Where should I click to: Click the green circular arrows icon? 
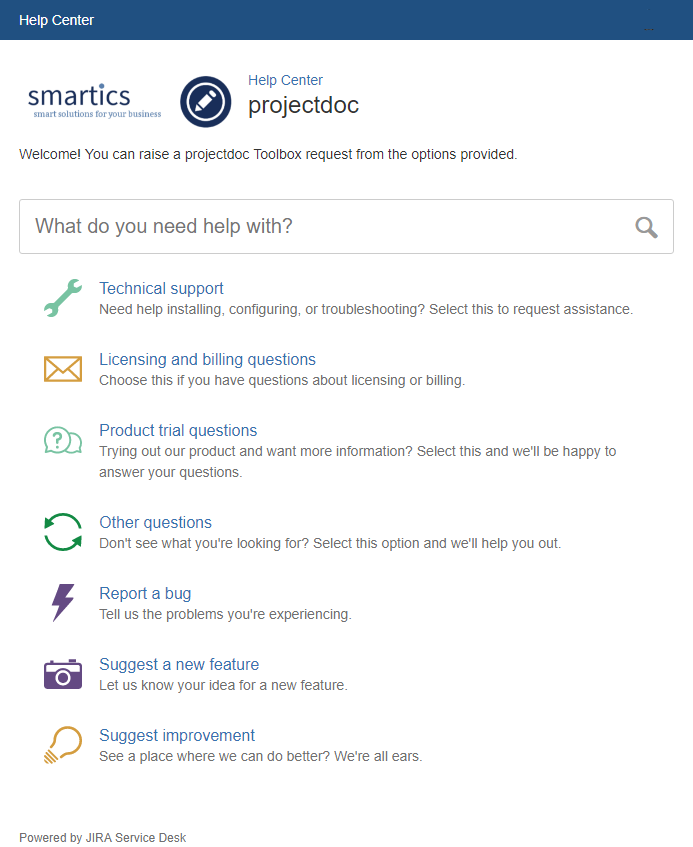pos(63,532)
